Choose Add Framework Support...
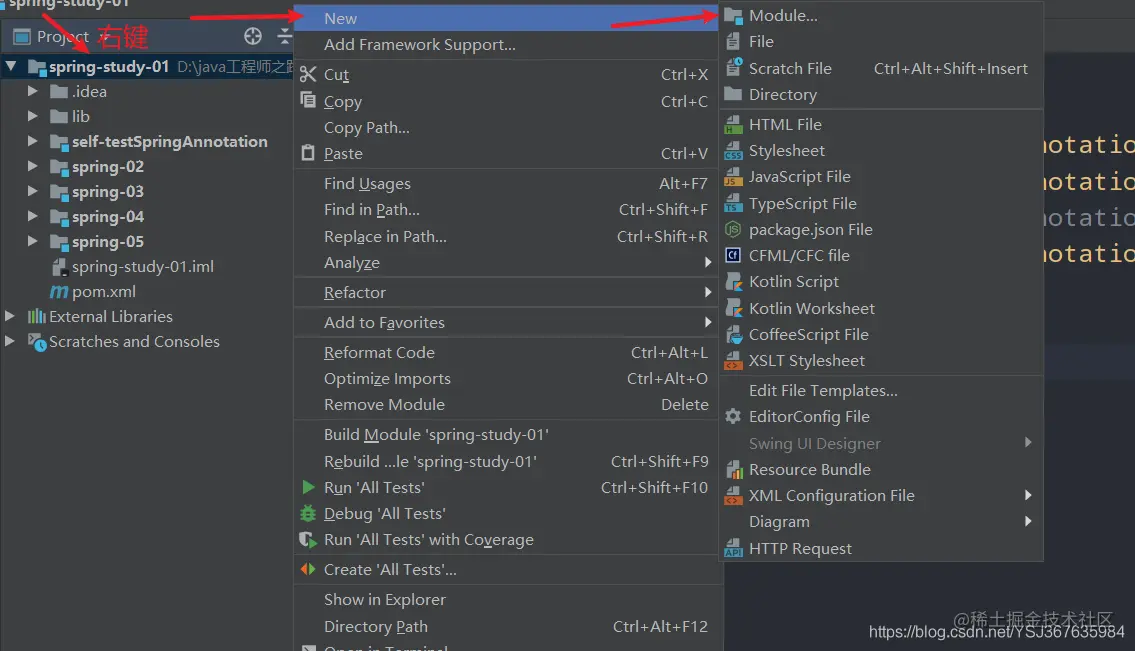The image size is (1135, 651). coord(506,45)
